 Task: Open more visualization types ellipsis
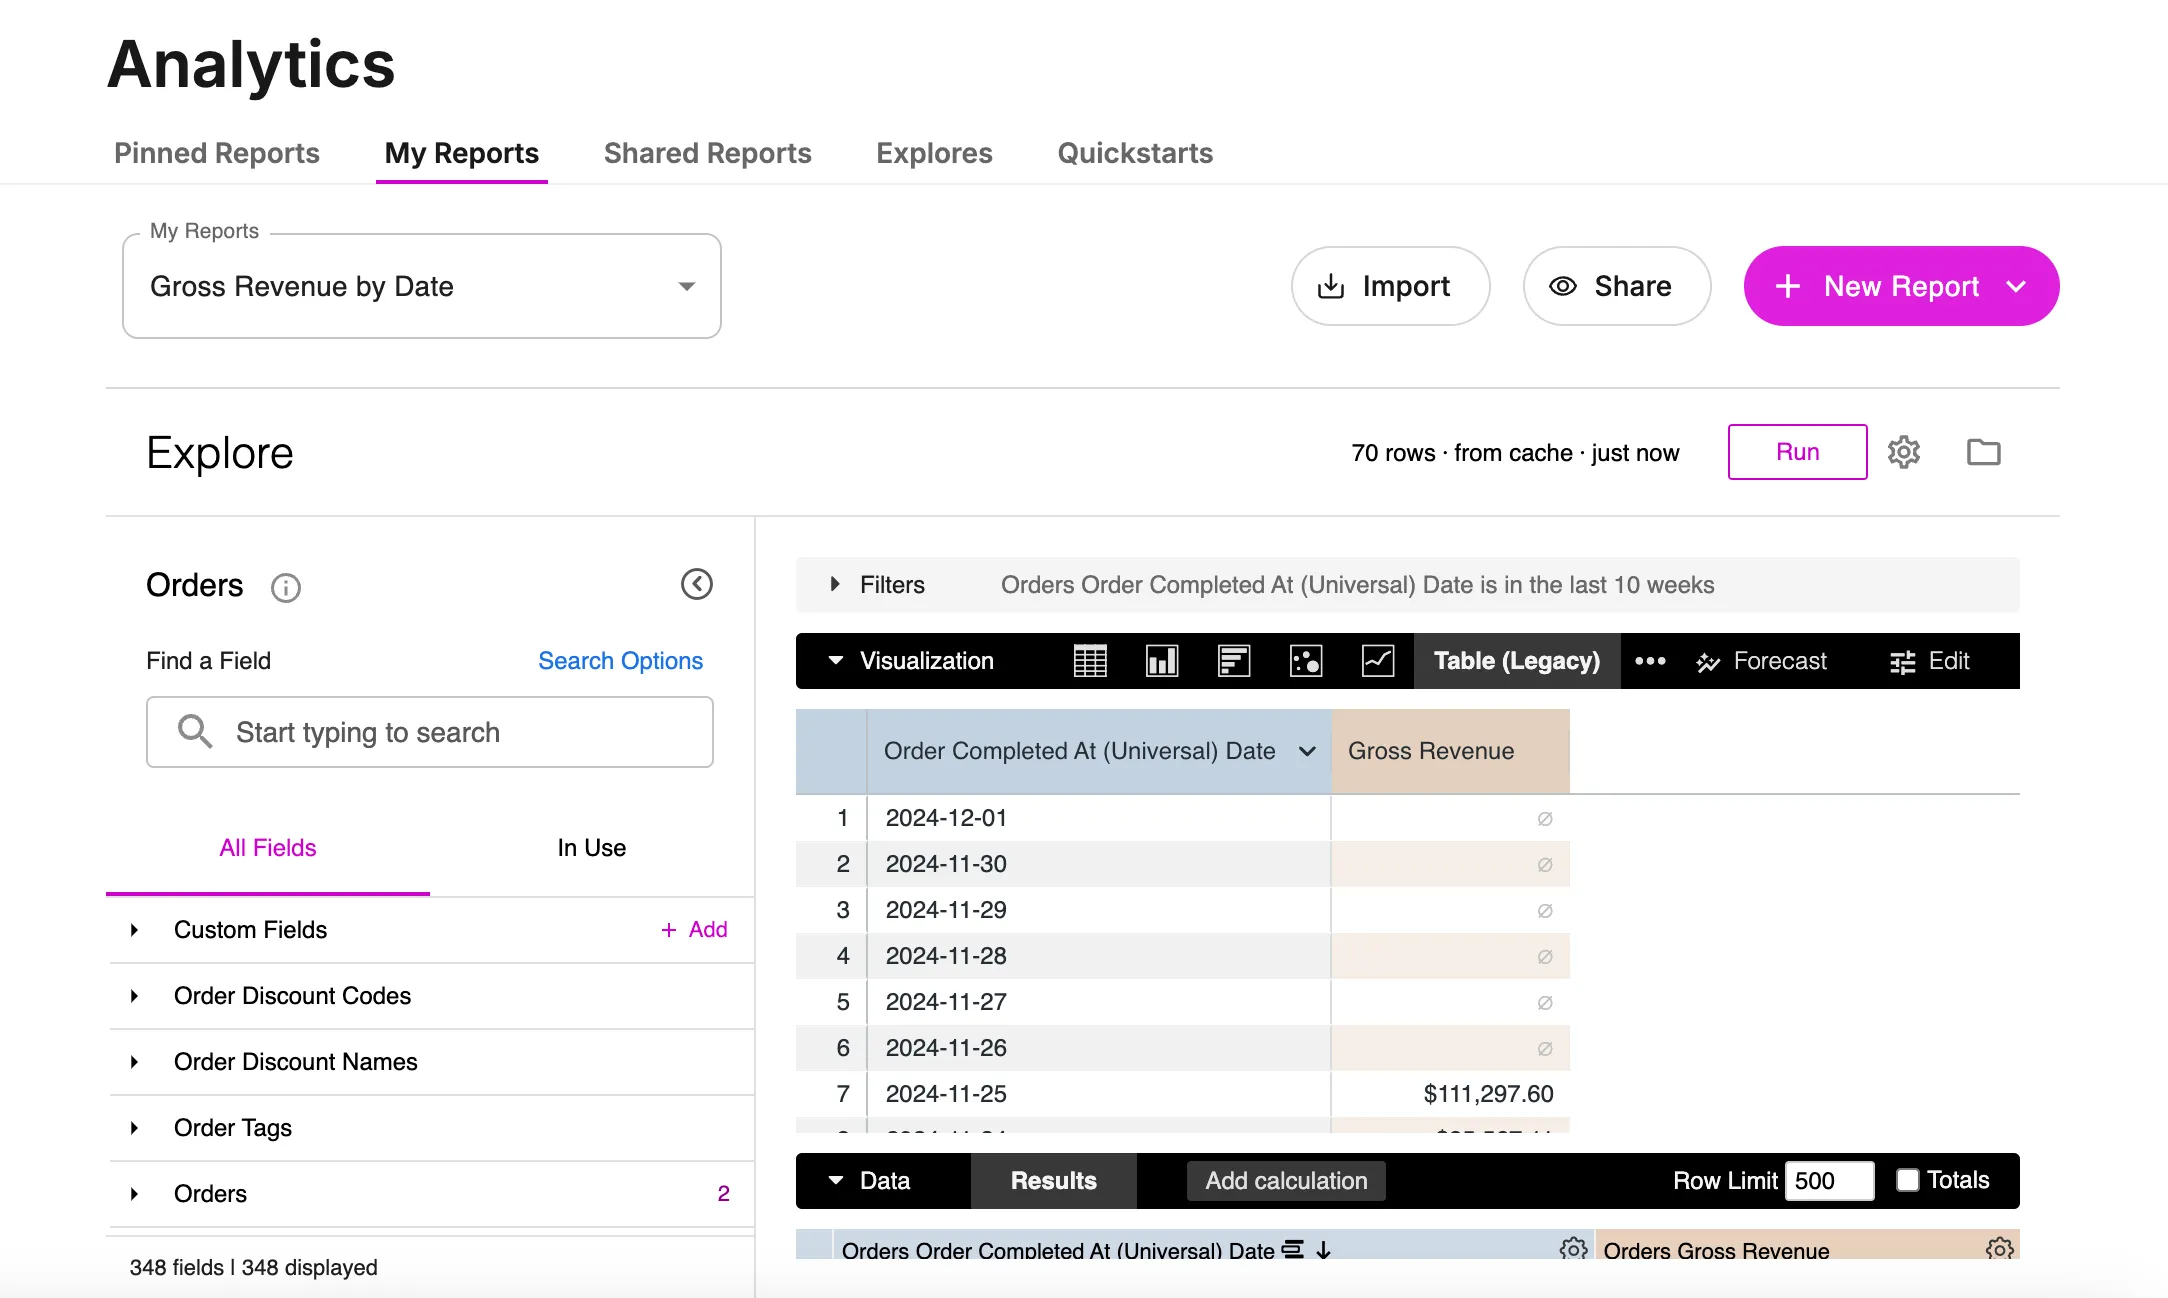coord(1650,661)
